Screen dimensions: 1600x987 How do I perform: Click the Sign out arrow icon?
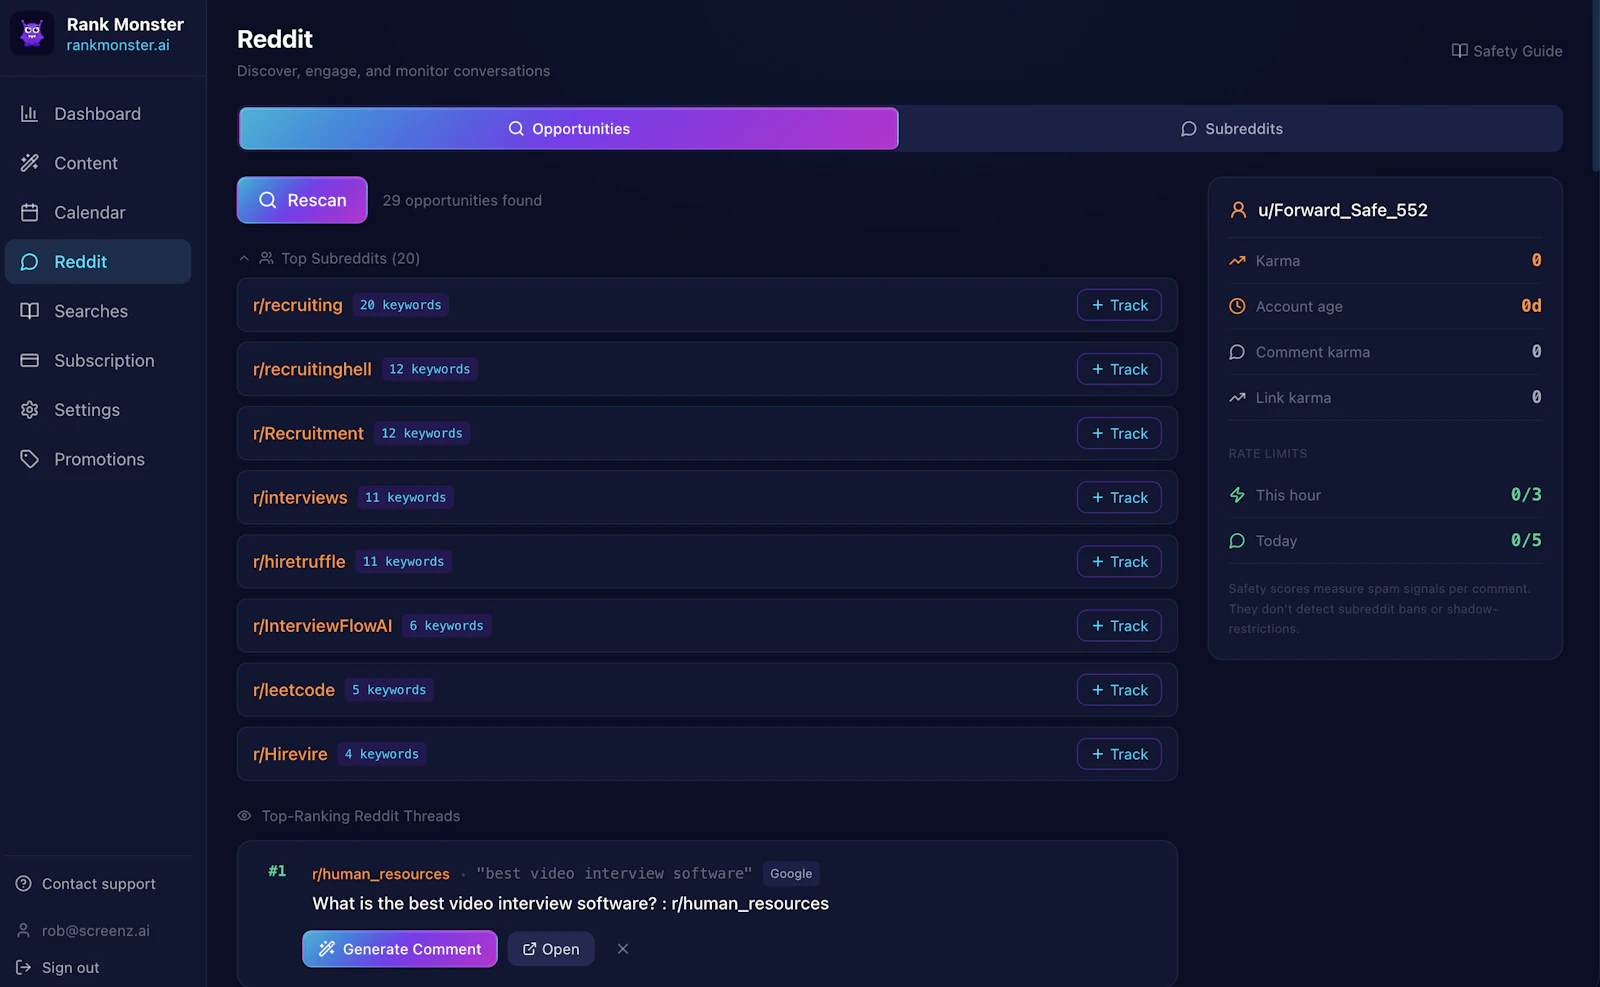coord(24,967)
